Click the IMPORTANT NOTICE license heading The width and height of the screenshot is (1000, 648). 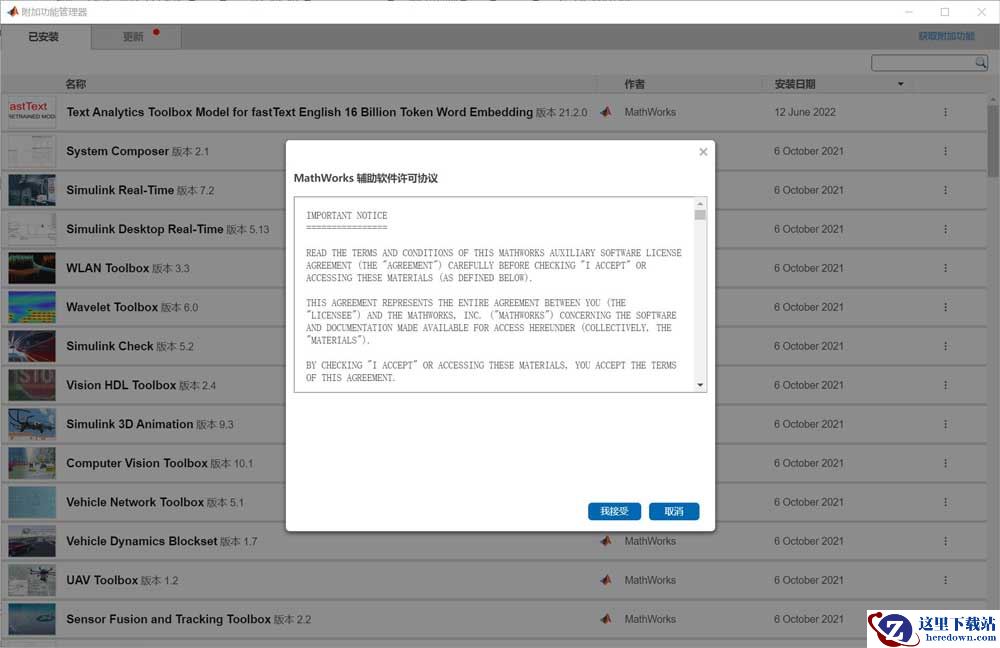[346, 216]
